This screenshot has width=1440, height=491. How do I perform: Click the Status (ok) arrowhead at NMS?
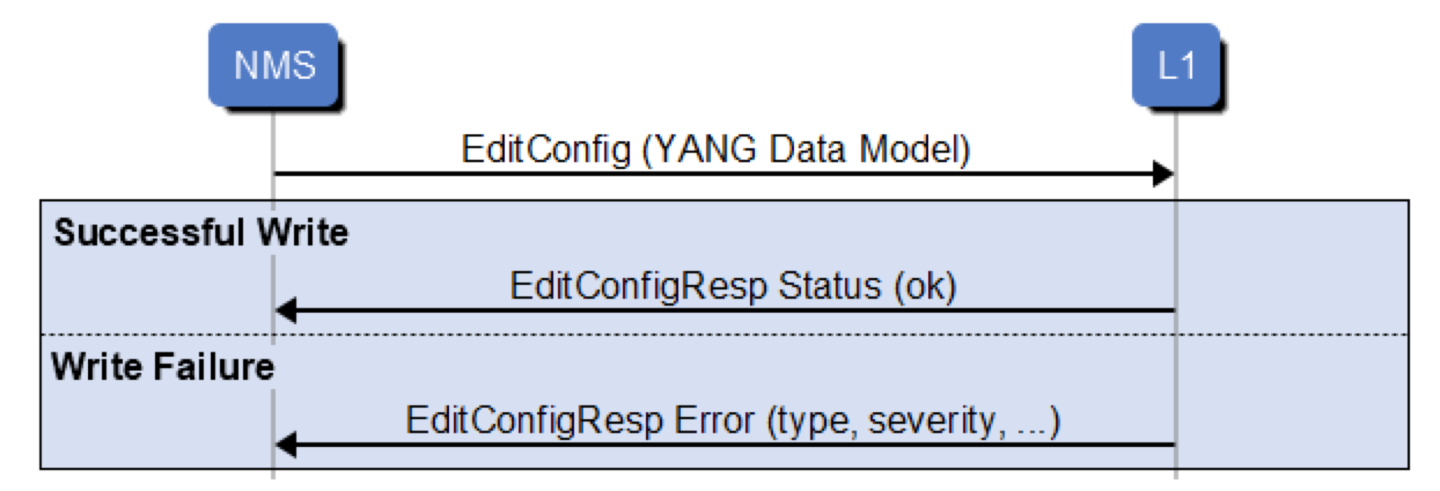(x=286, y=311)
